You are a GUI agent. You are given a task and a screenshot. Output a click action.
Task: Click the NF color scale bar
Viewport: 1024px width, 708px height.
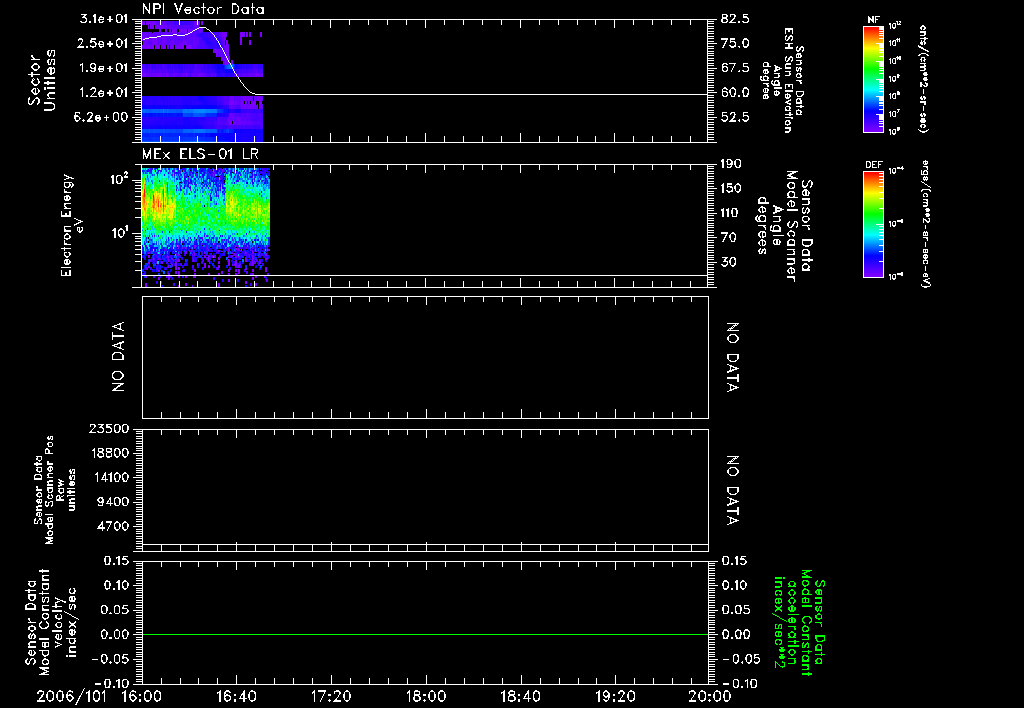pyautogui.click(x=873, y=78)
